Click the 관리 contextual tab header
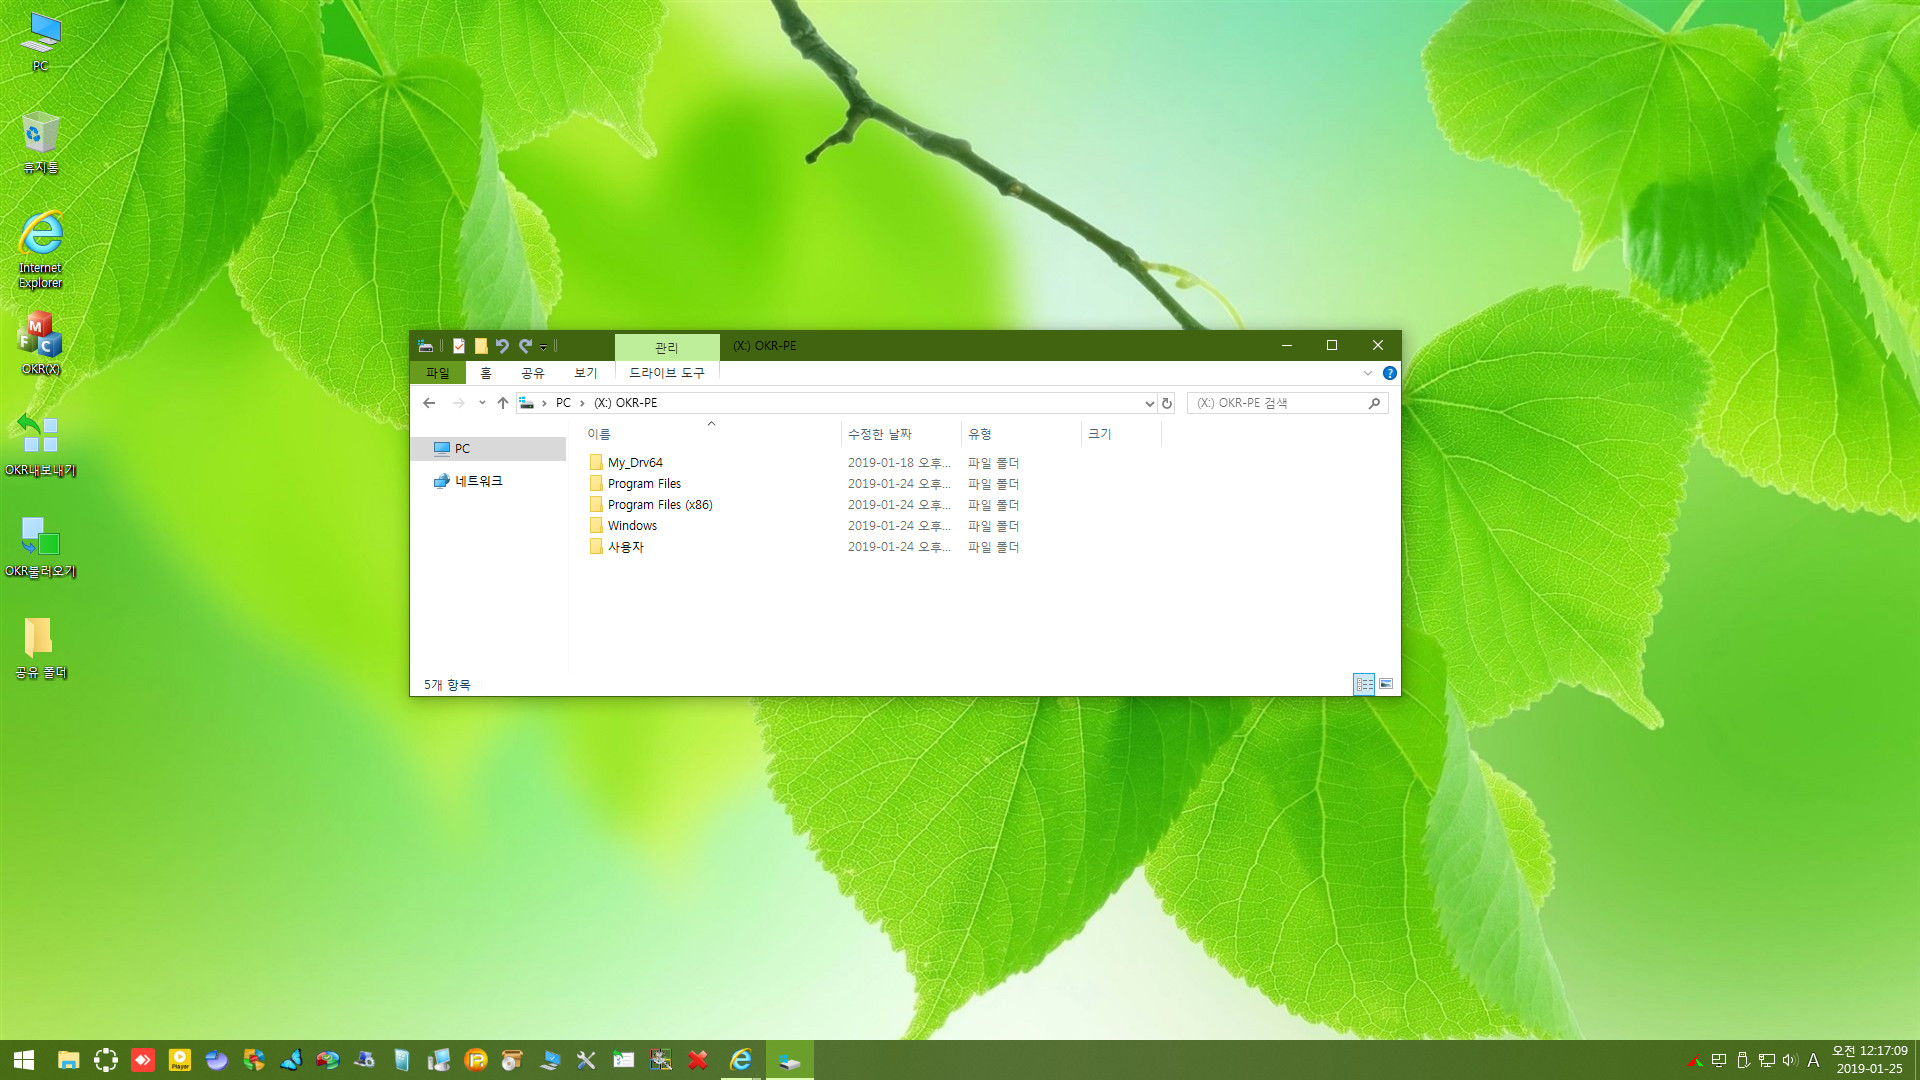 tap(667, 347)
